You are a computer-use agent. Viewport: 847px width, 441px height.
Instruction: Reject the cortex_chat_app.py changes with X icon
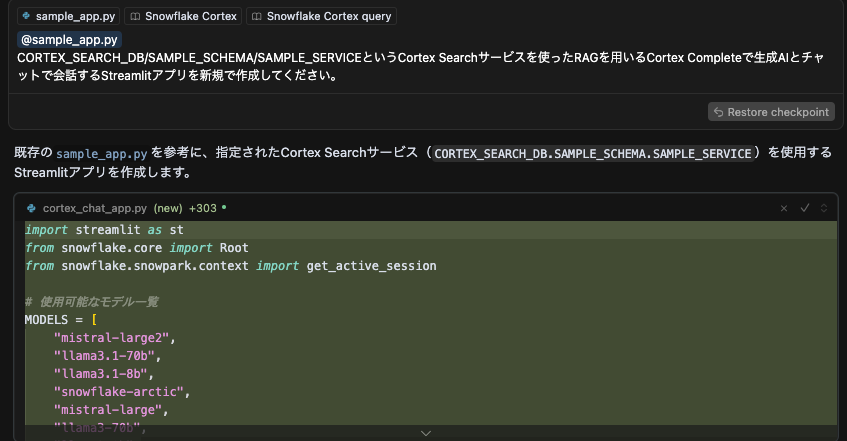click(x=784, y=208)
